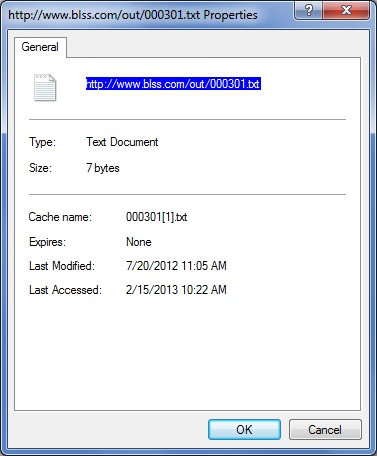Click the '7 bytes' size value

click(103, 168)
